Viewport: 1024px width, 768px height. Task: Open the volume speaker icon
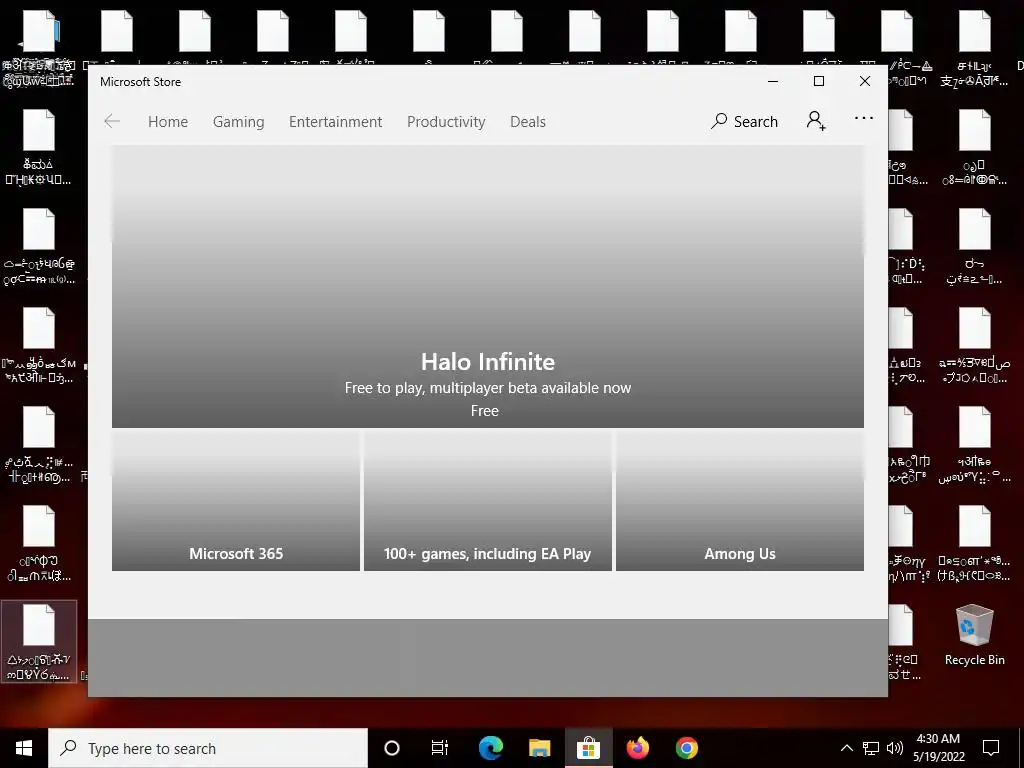(895, 748)
